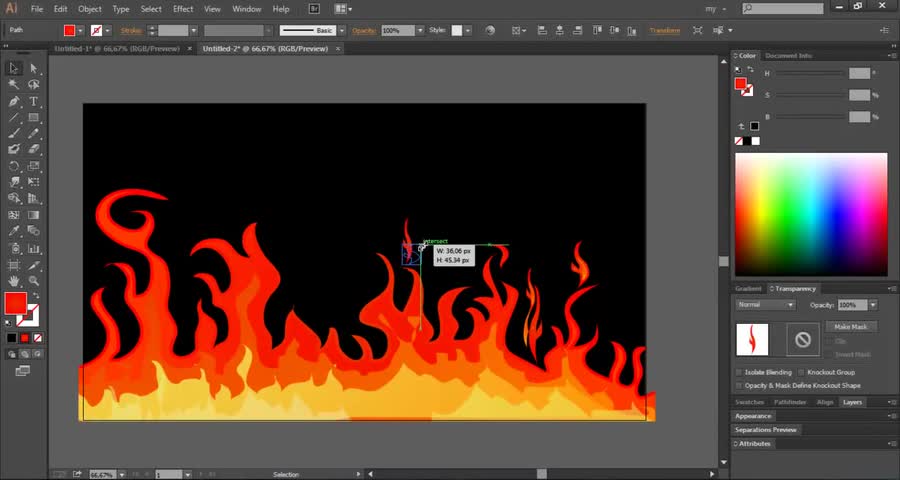Choose the Blend tool

pos(33,231)
